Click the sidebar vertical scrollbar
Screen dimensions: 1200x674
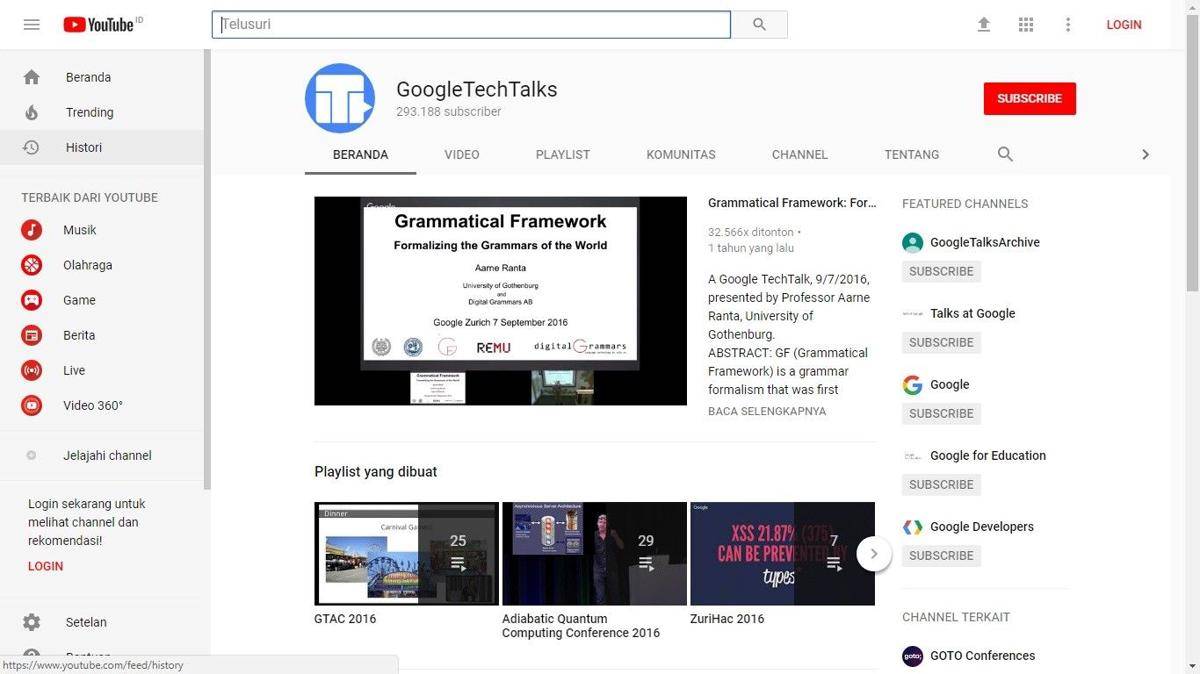coord(207,270)
